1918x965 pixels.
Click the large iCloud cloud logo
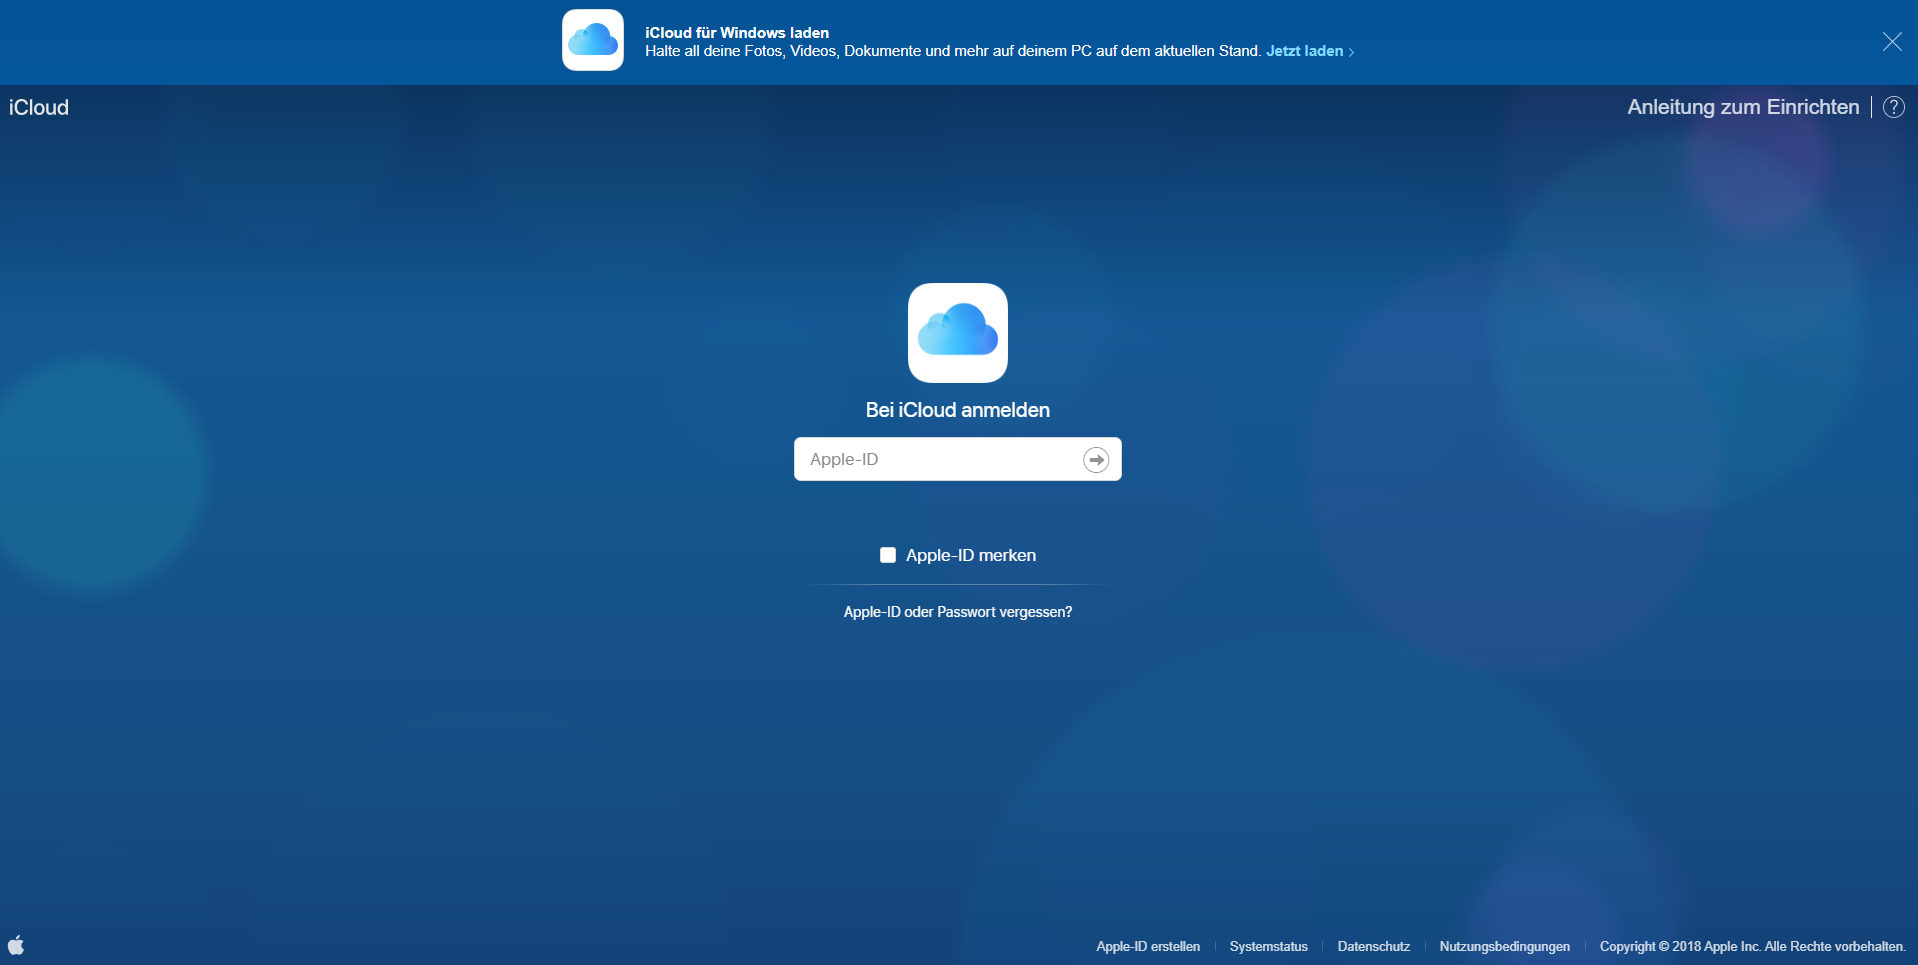click(x=958, y=333)
